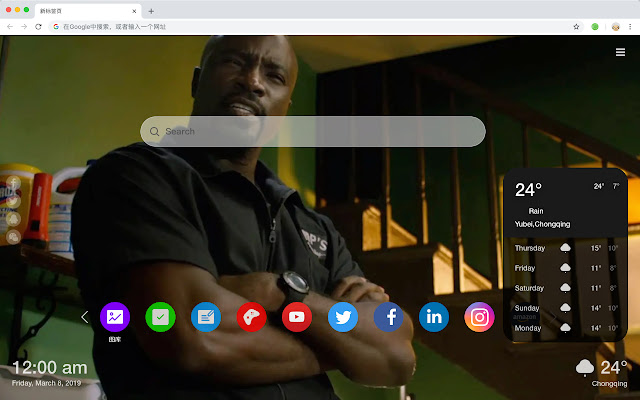The height and width of the screenshot is (400, 640).
Task: Share via the small Facebook sidebar icon
Action: [13, 183]
